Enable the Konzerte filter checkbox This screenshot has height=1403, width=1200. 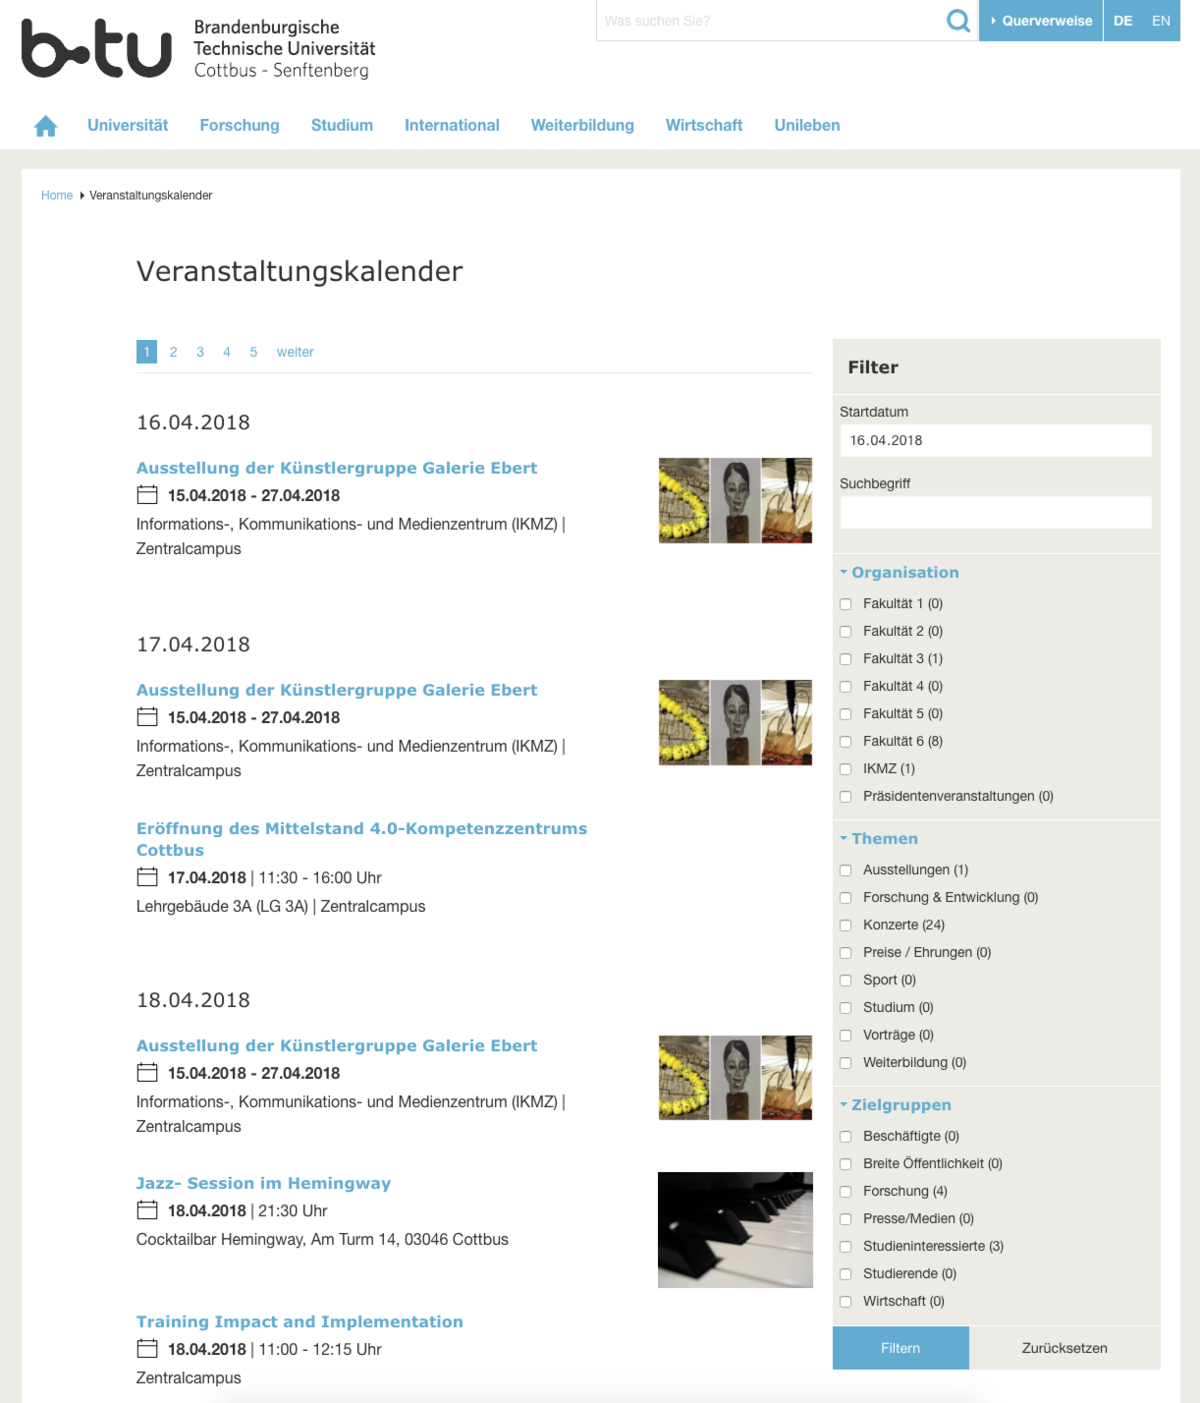846,926
